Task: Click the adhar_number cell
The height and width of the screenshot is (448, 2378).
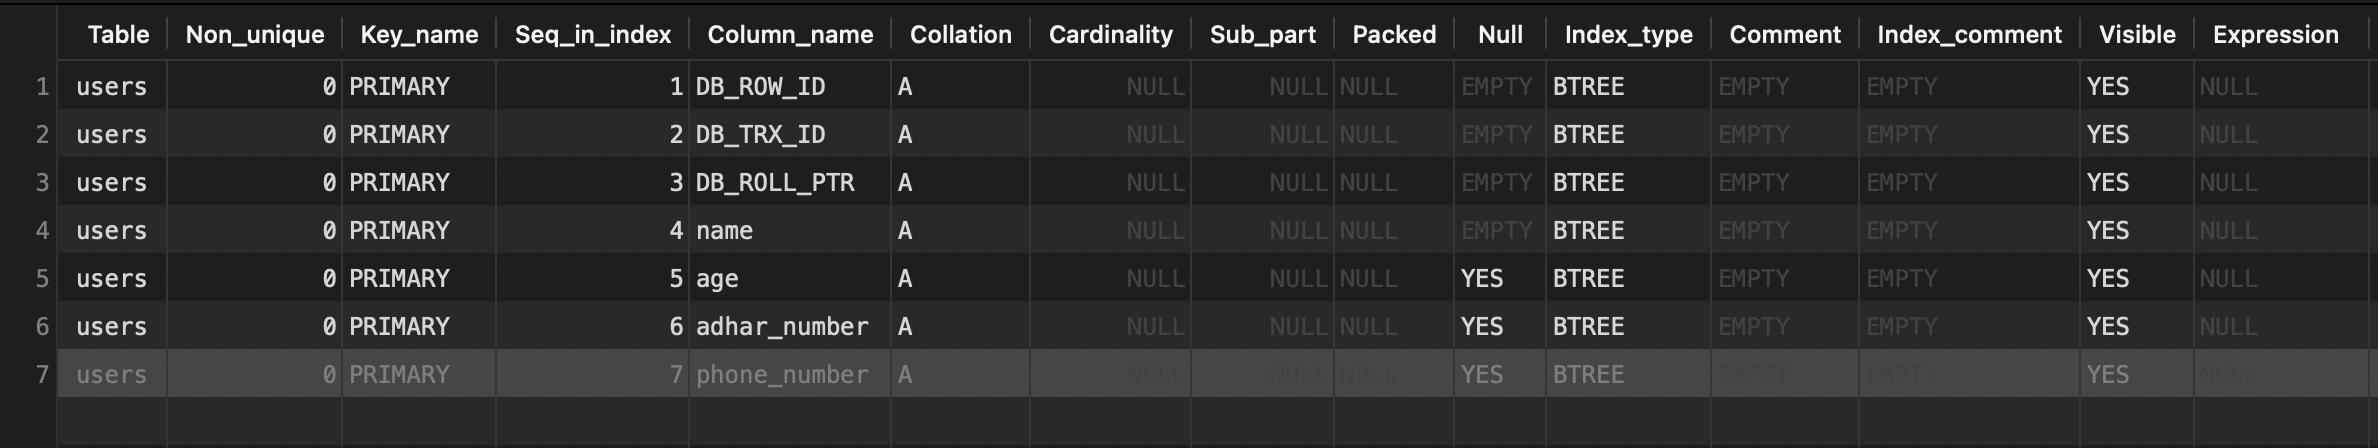Action: [x=790, y=327]
